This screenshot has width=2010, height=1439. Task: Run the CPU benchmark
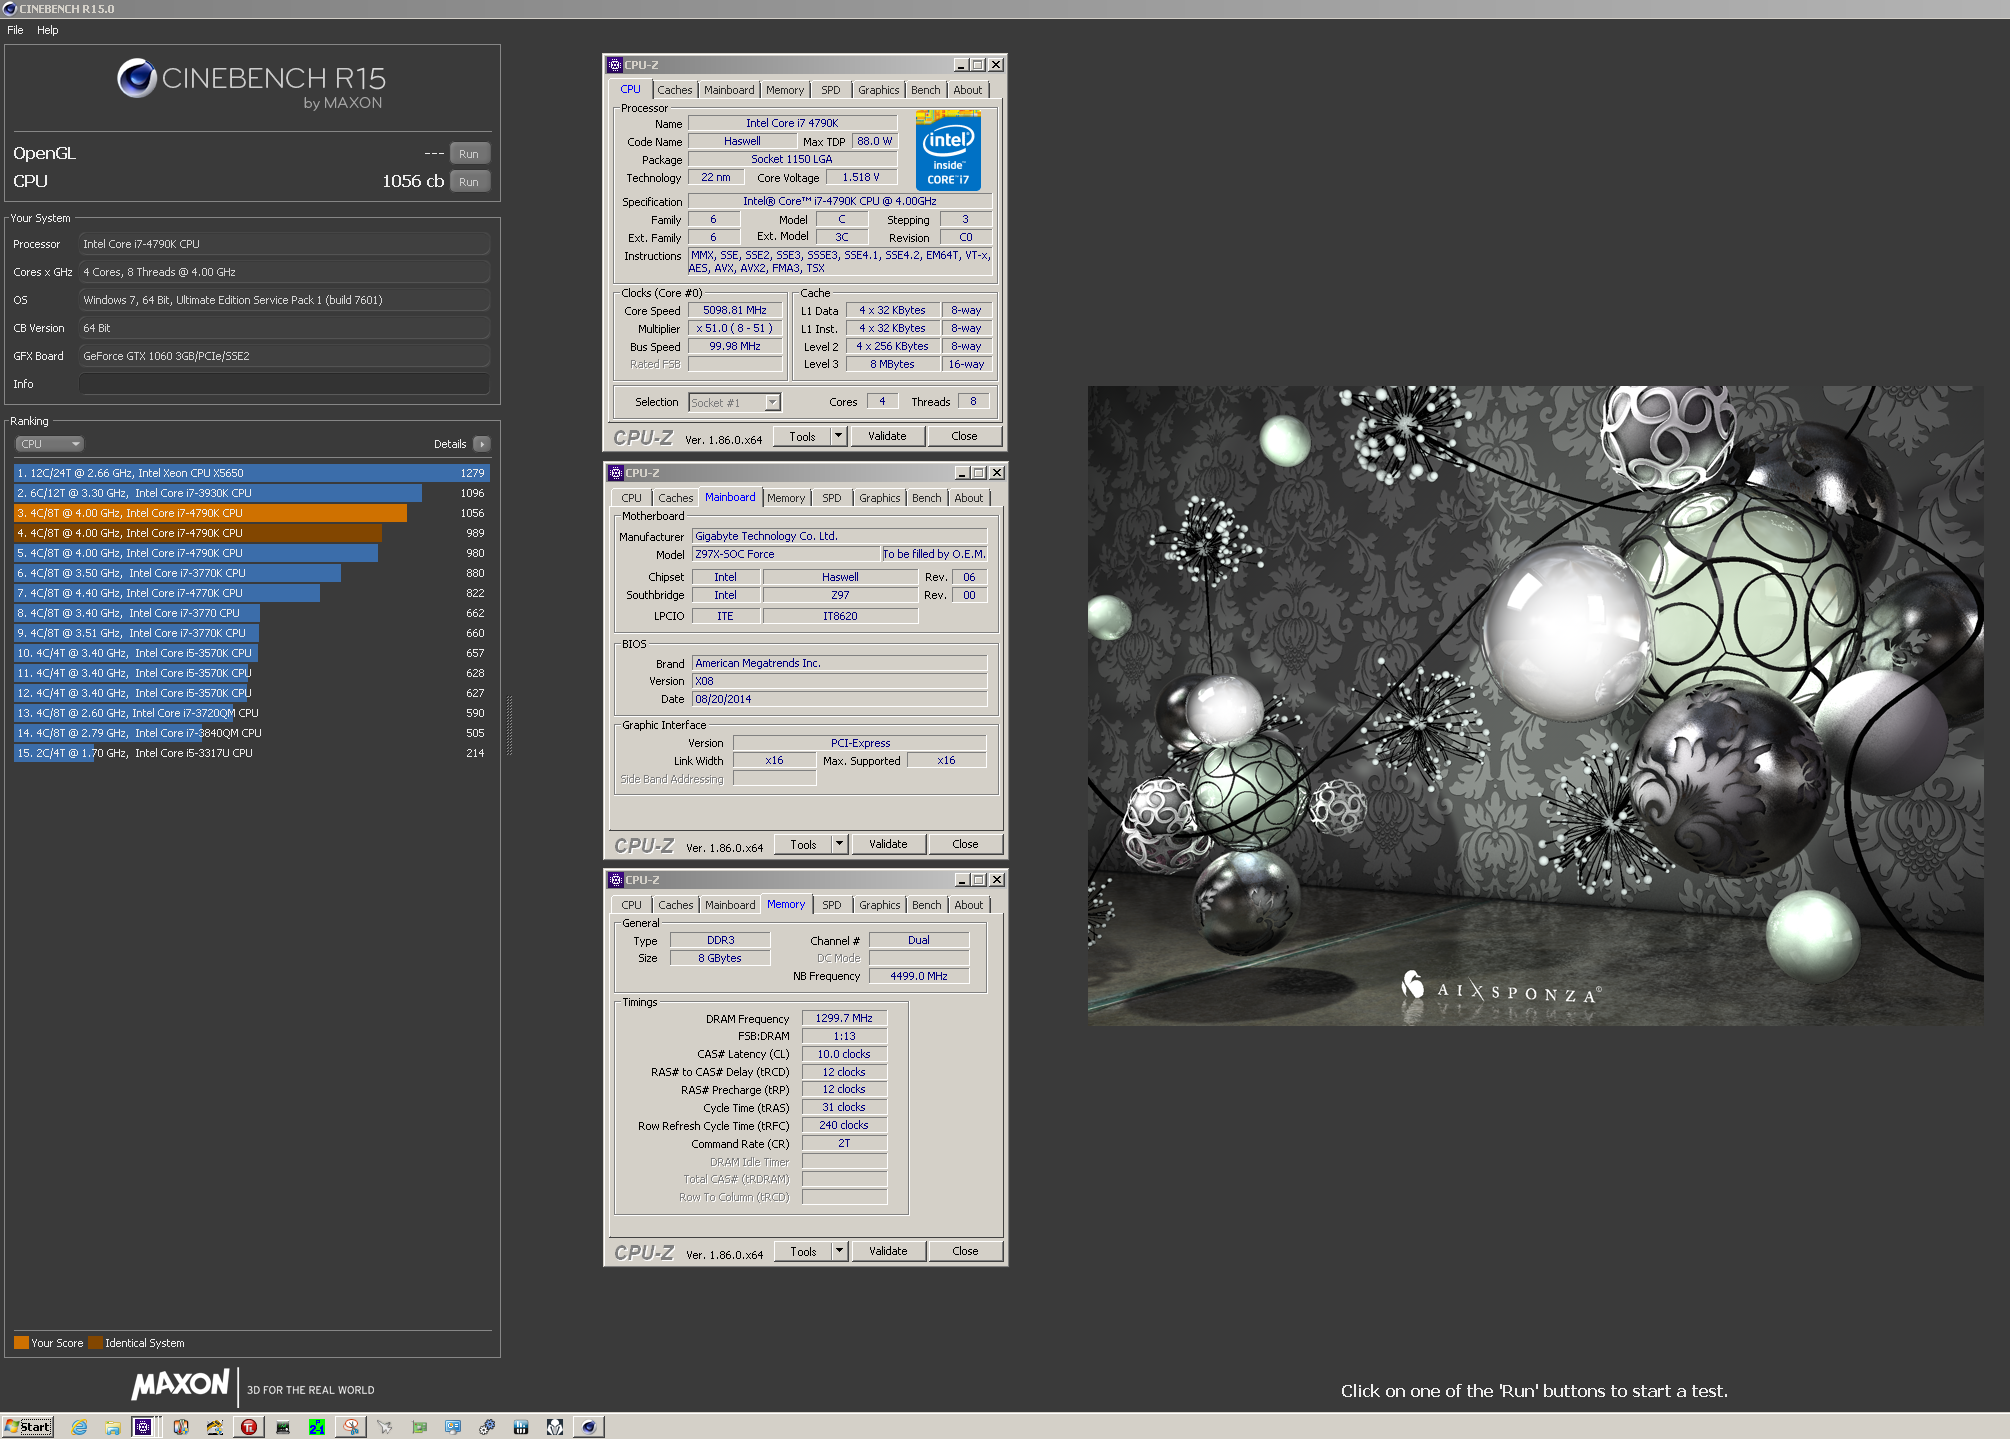tap(469, 182)
